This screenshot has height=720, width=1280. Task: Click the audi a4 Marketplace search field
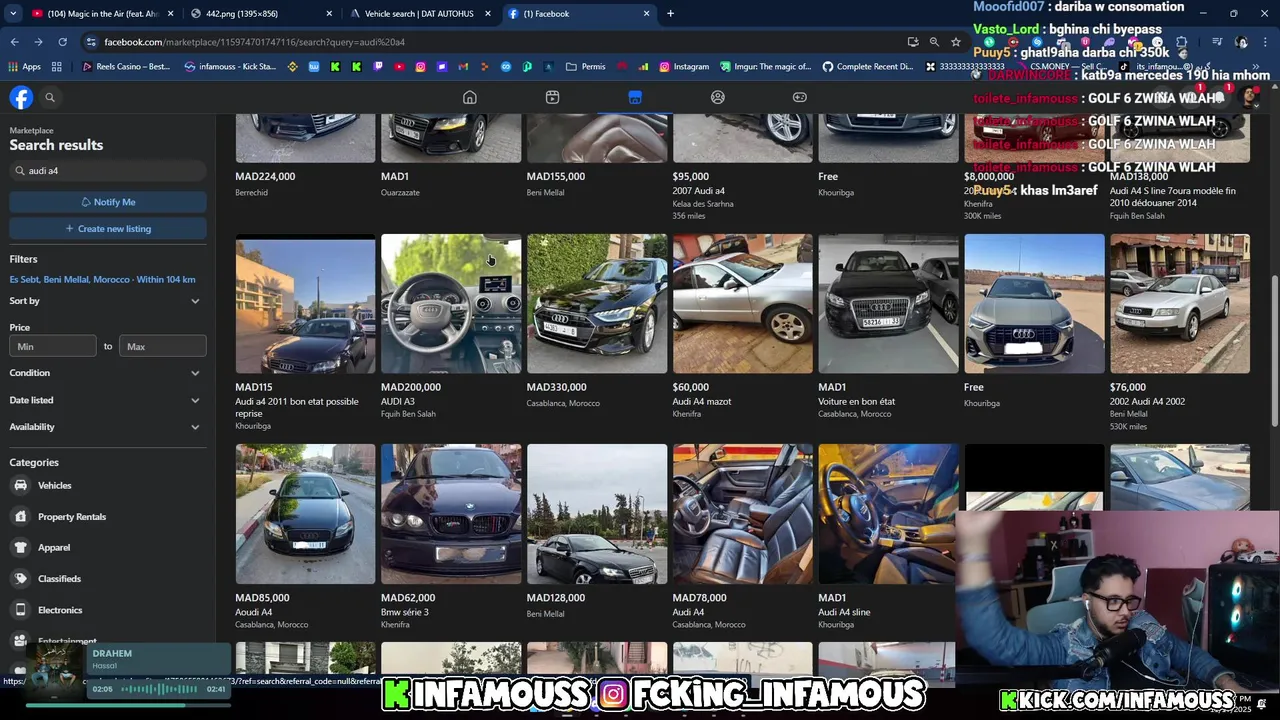pyautogui.click(x=108, y=171)
